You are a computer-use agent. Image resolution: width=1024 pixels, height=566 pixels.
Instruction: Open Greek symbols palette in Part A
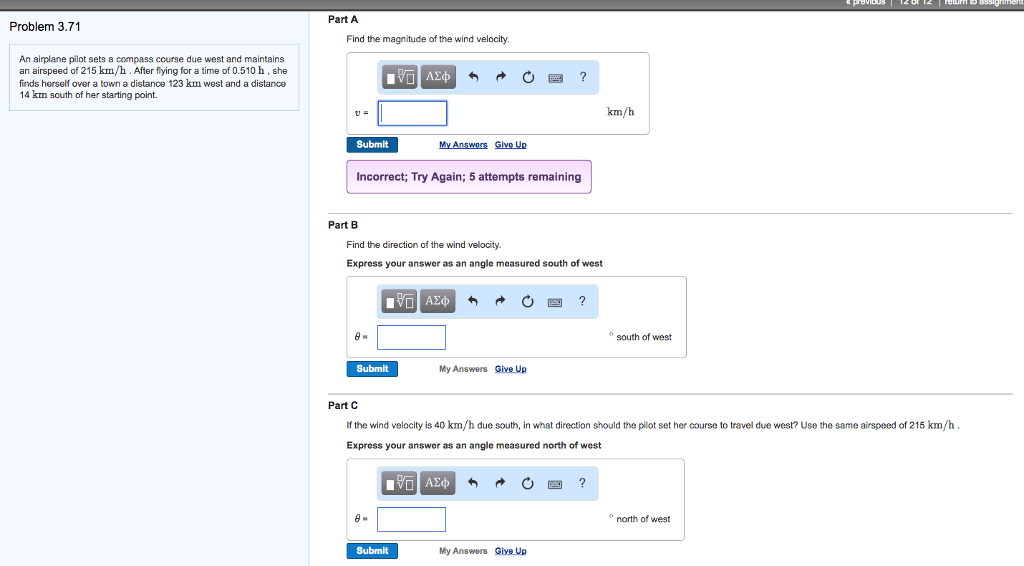point(438,77)
